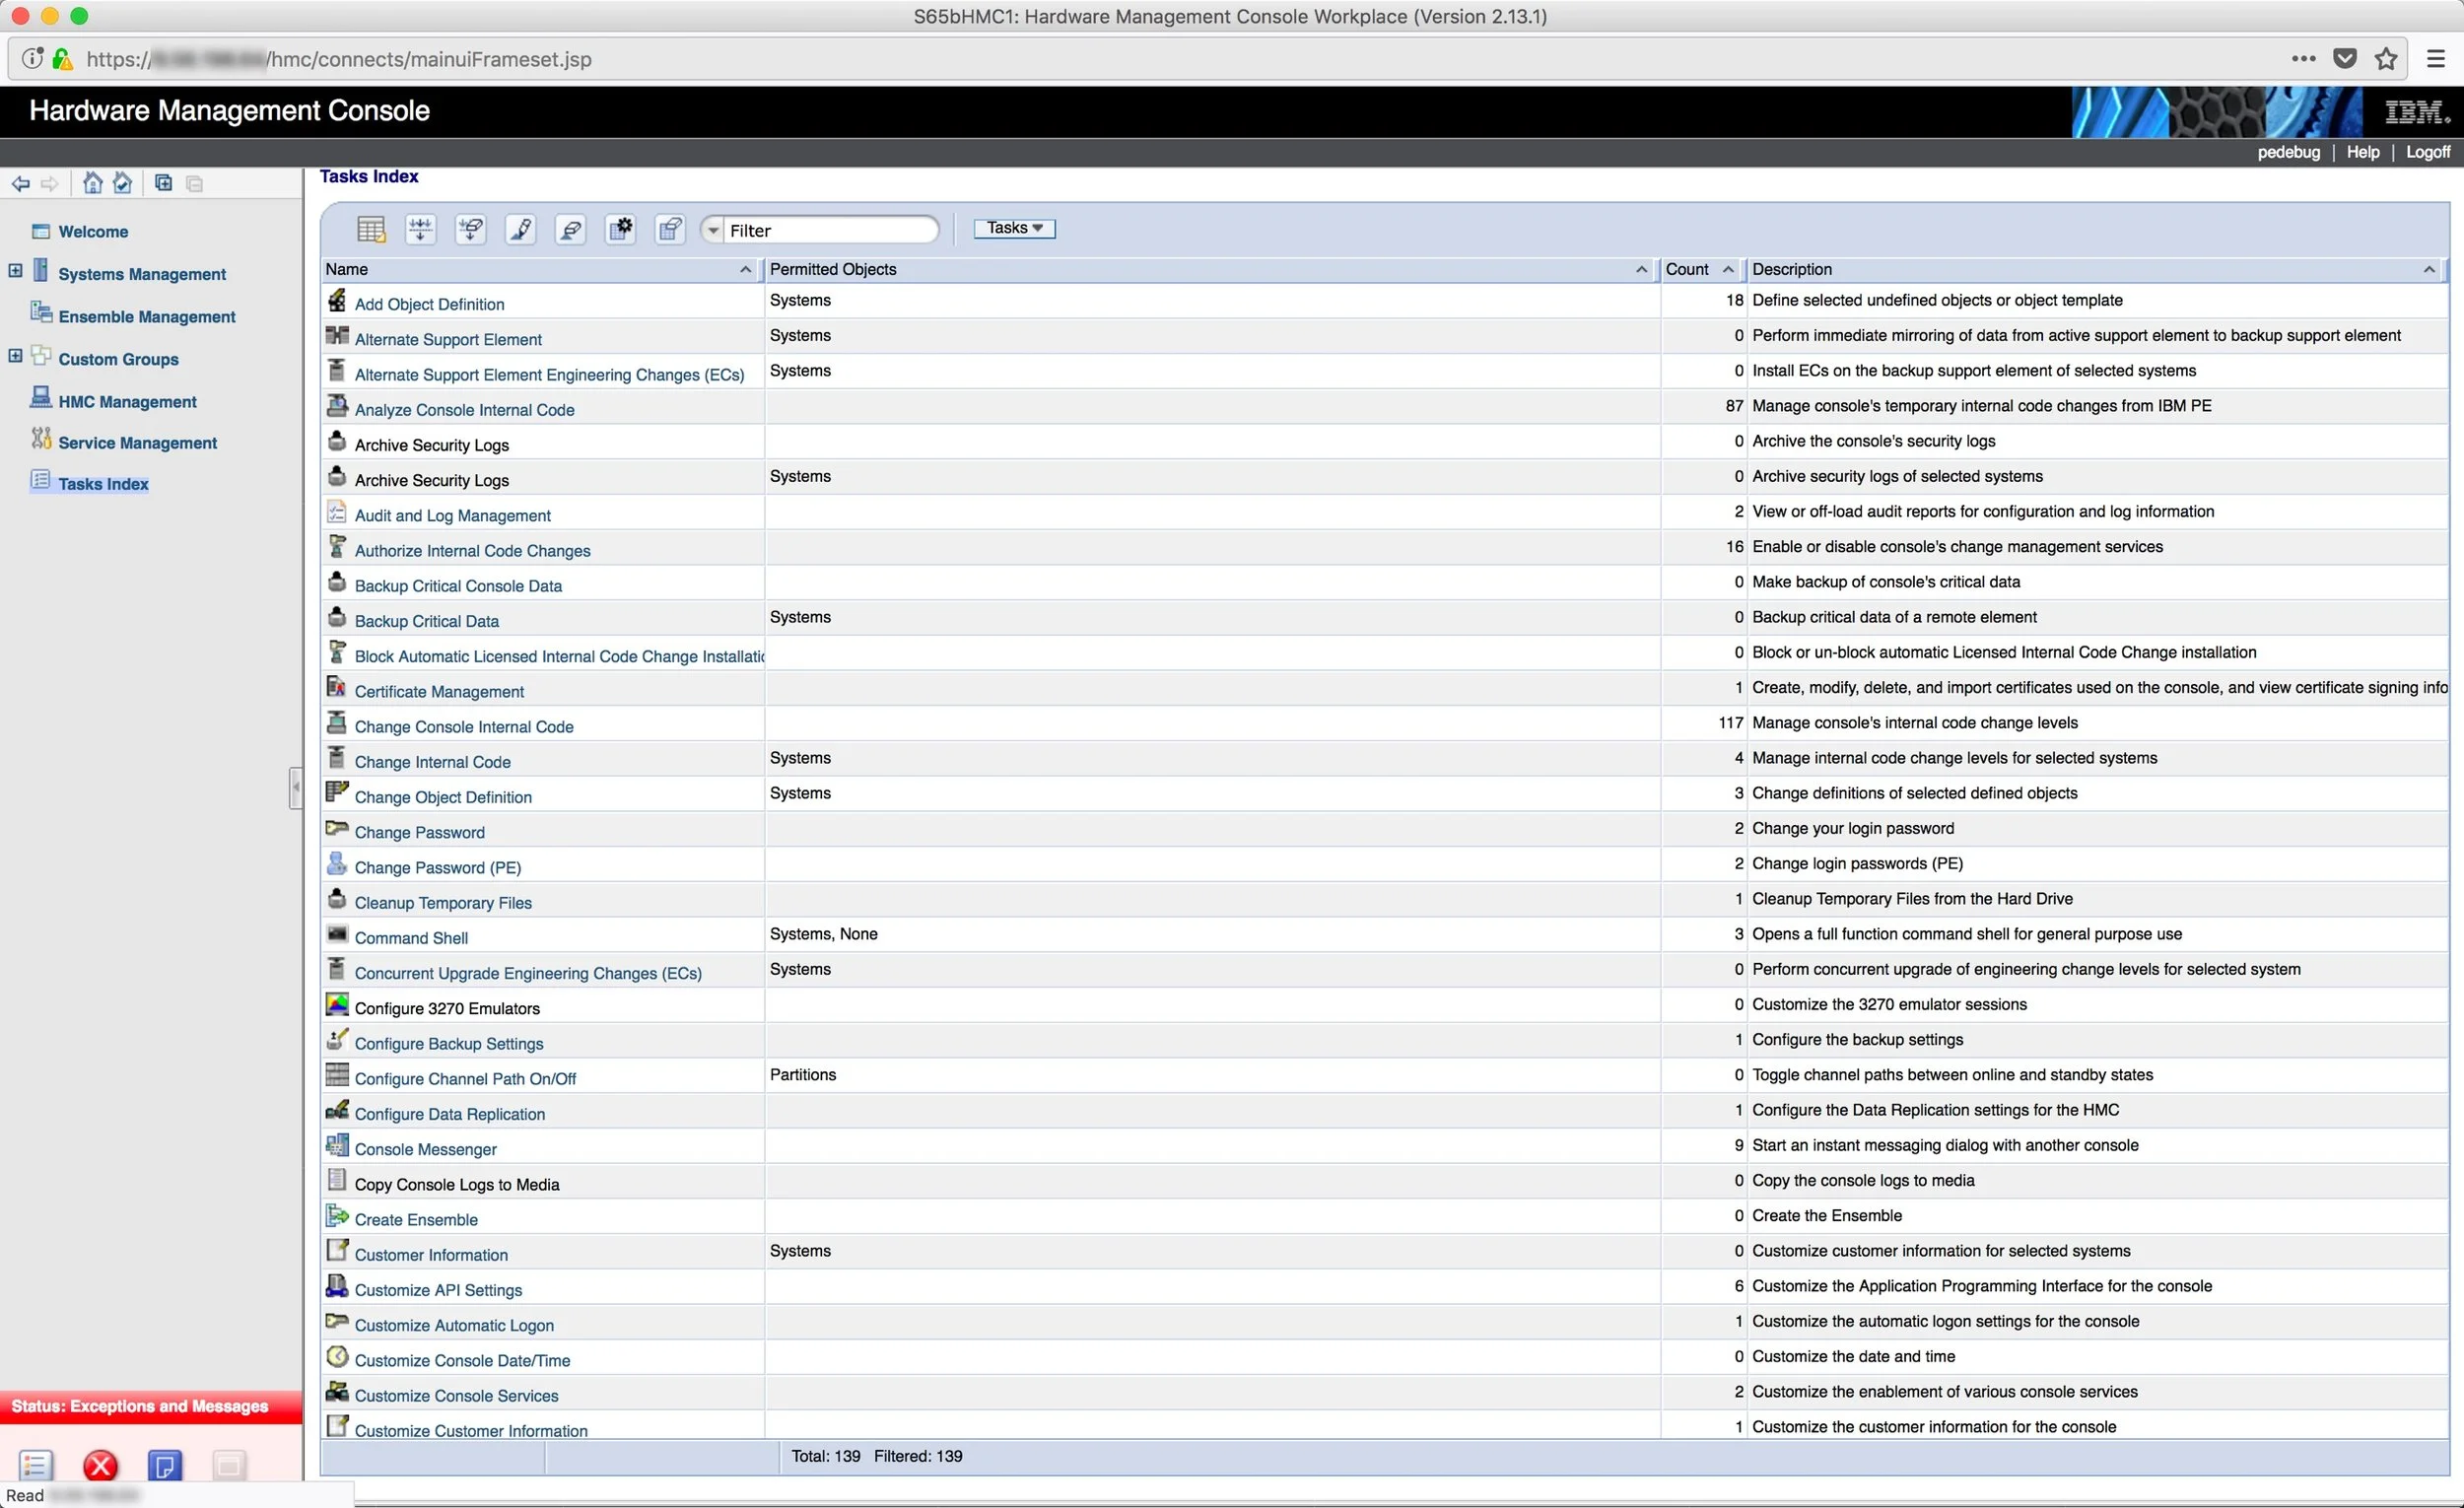Screen dimensions: 2464x1508
Task: Click the Home page house icon
Action: tap(93, 183)
